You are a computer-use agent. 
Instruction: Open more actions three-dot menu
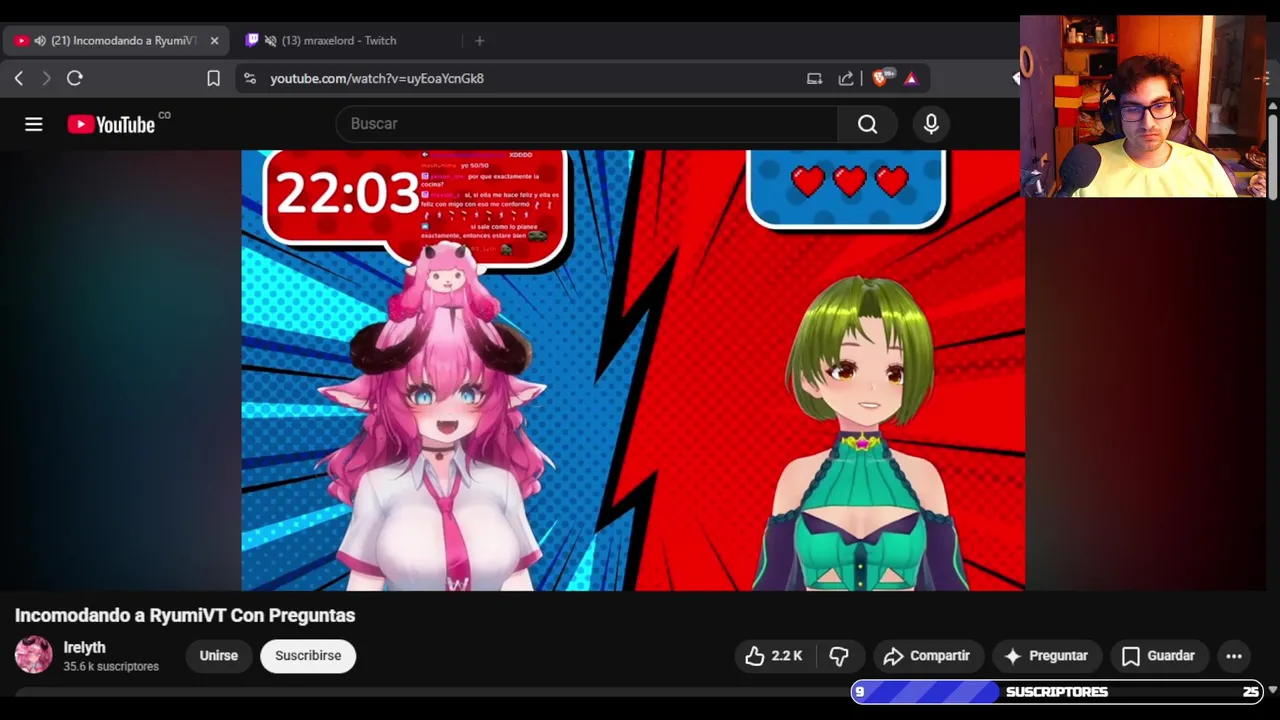tap(1234, 656)
